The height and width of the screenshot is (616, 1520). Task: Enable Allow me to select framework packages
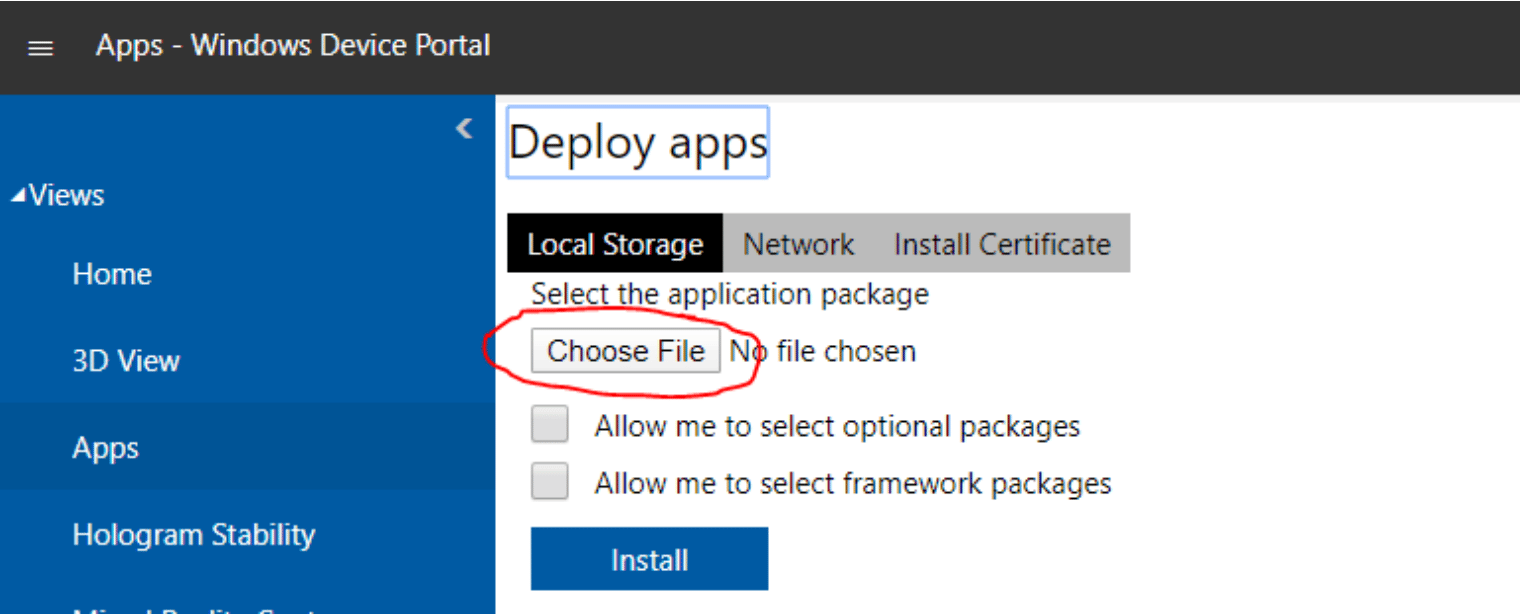pos(550,482)
